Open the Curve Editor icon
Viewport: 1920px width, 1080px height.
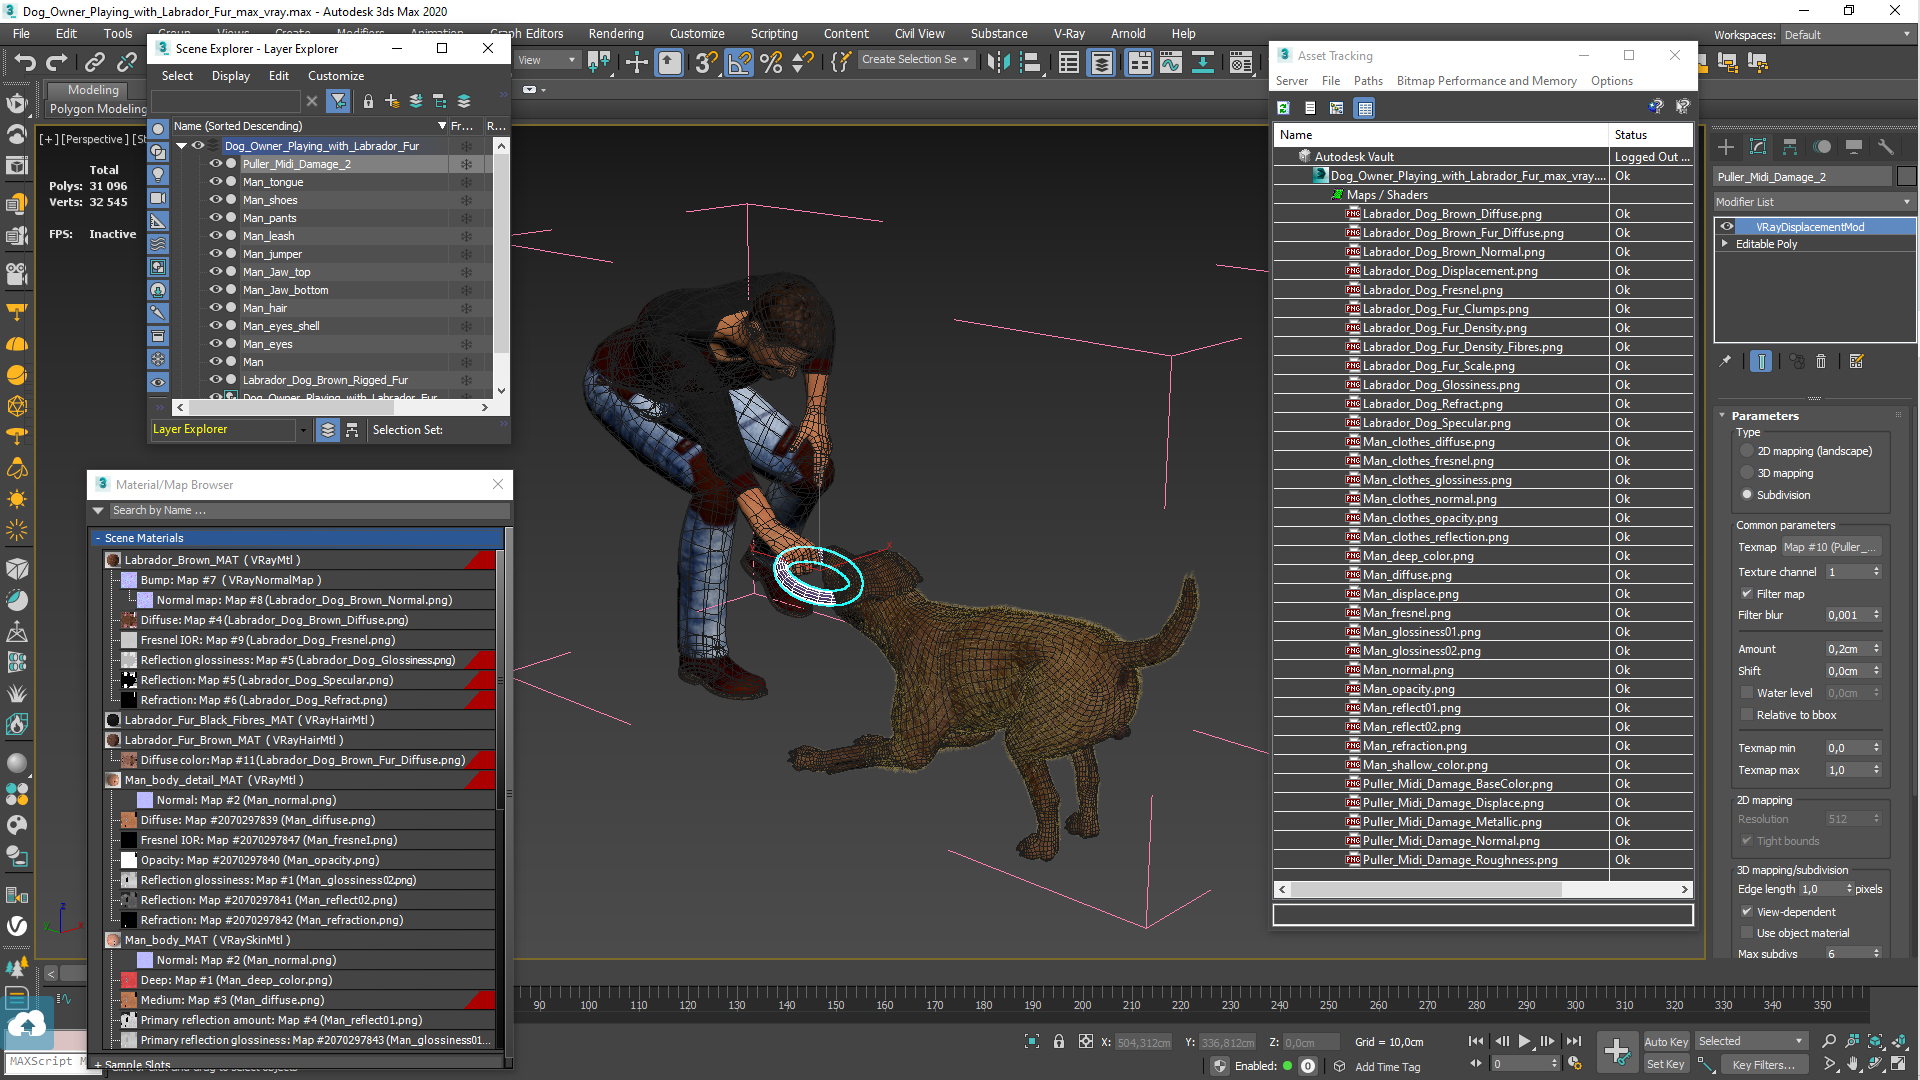(x=1171, y=63)
